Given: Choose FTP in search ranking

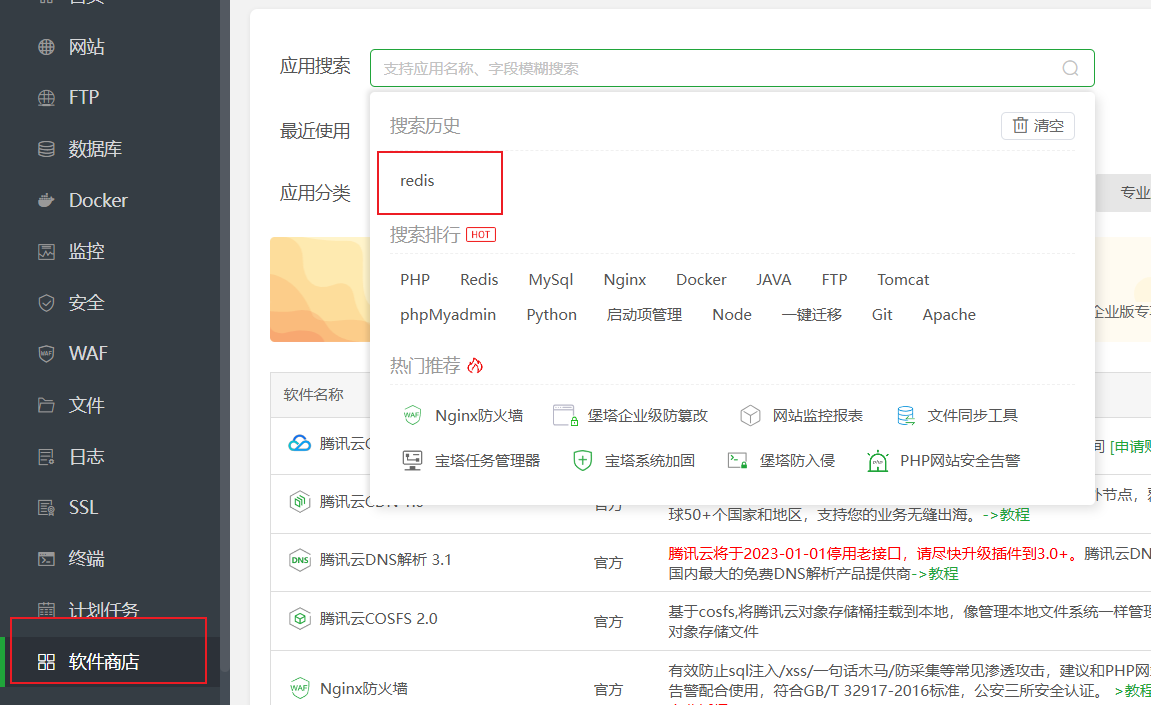Looking at the screenshot, I should click(x=834, y=280).
